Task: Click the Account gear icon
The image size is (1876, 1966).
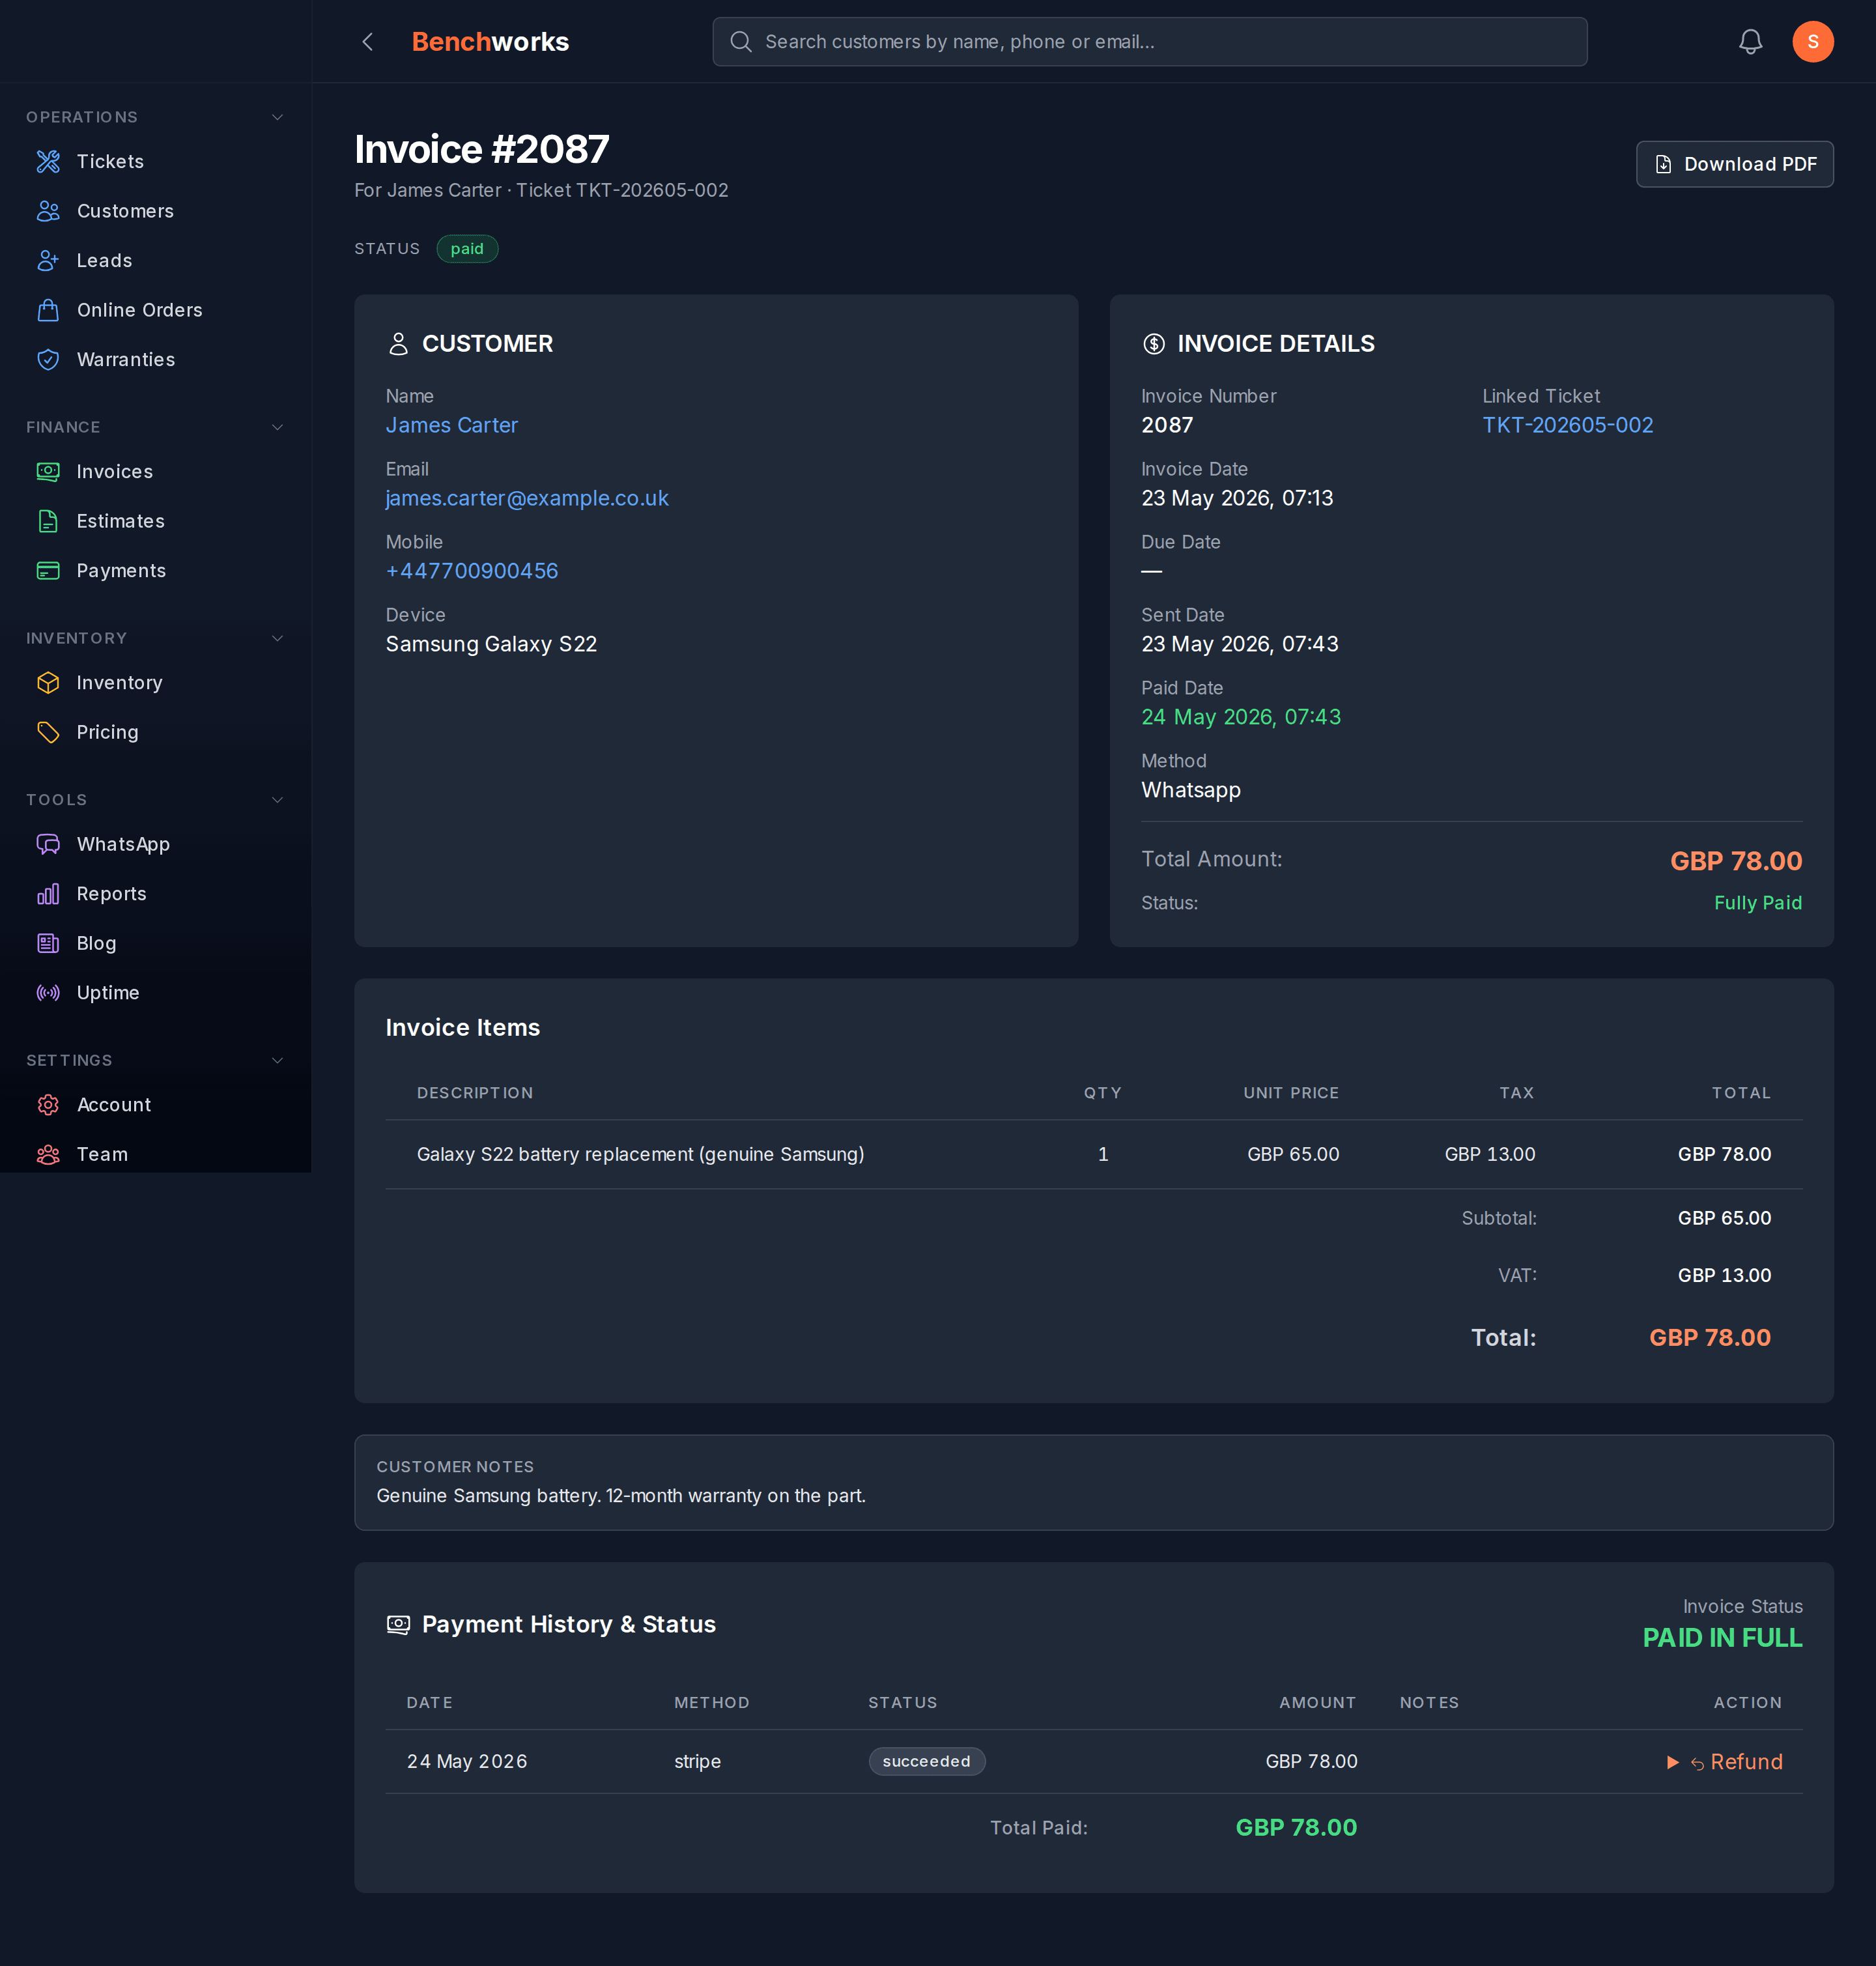Action: coord(48,1105)
